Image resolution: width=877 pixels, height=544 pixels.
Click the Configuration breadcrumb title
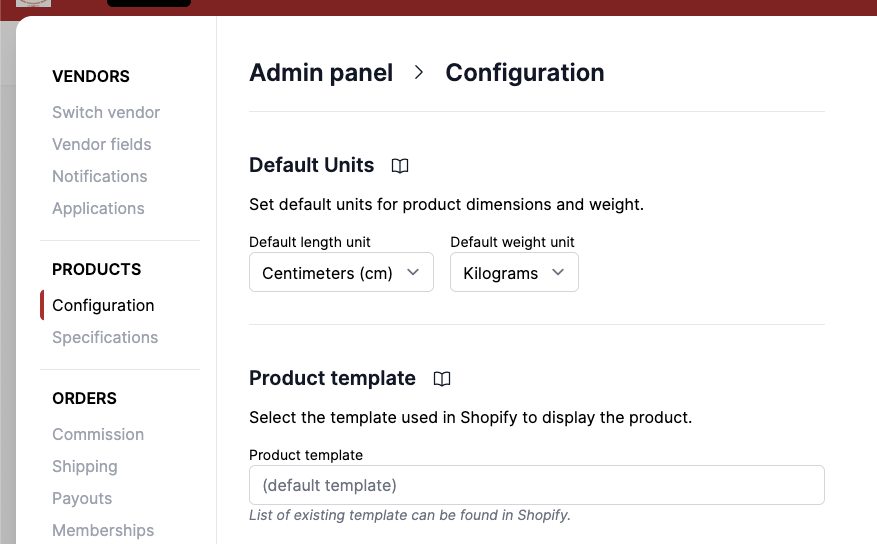(x=524, y=73)
